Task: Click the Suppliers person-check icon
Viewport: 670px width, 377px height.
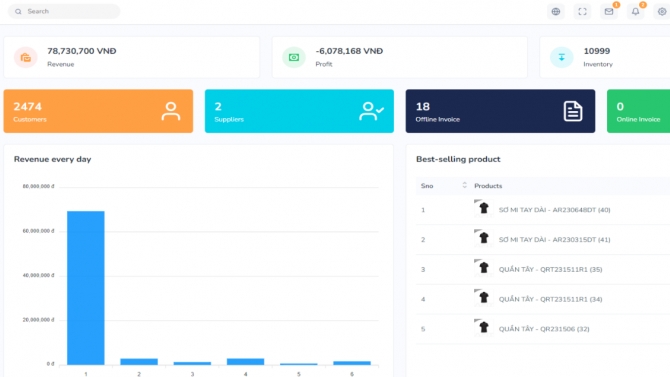Action: tap(371, 111)
